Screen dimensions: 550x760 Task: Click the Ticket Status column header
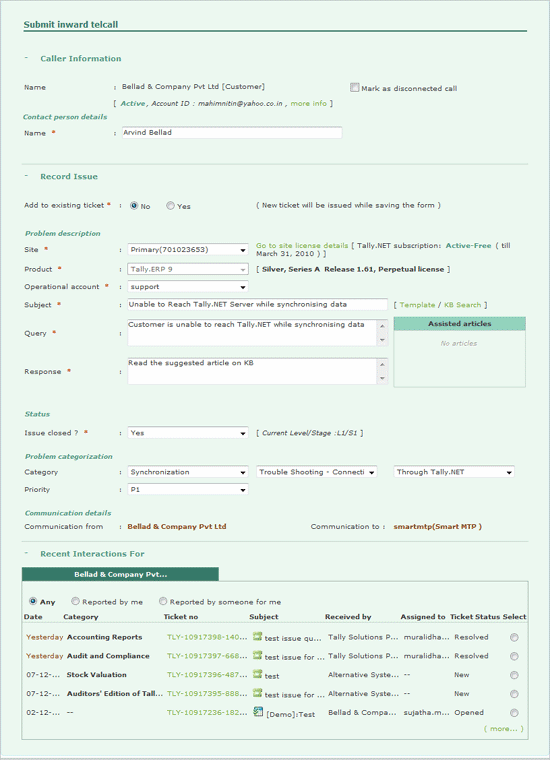(x=475, y=617)
